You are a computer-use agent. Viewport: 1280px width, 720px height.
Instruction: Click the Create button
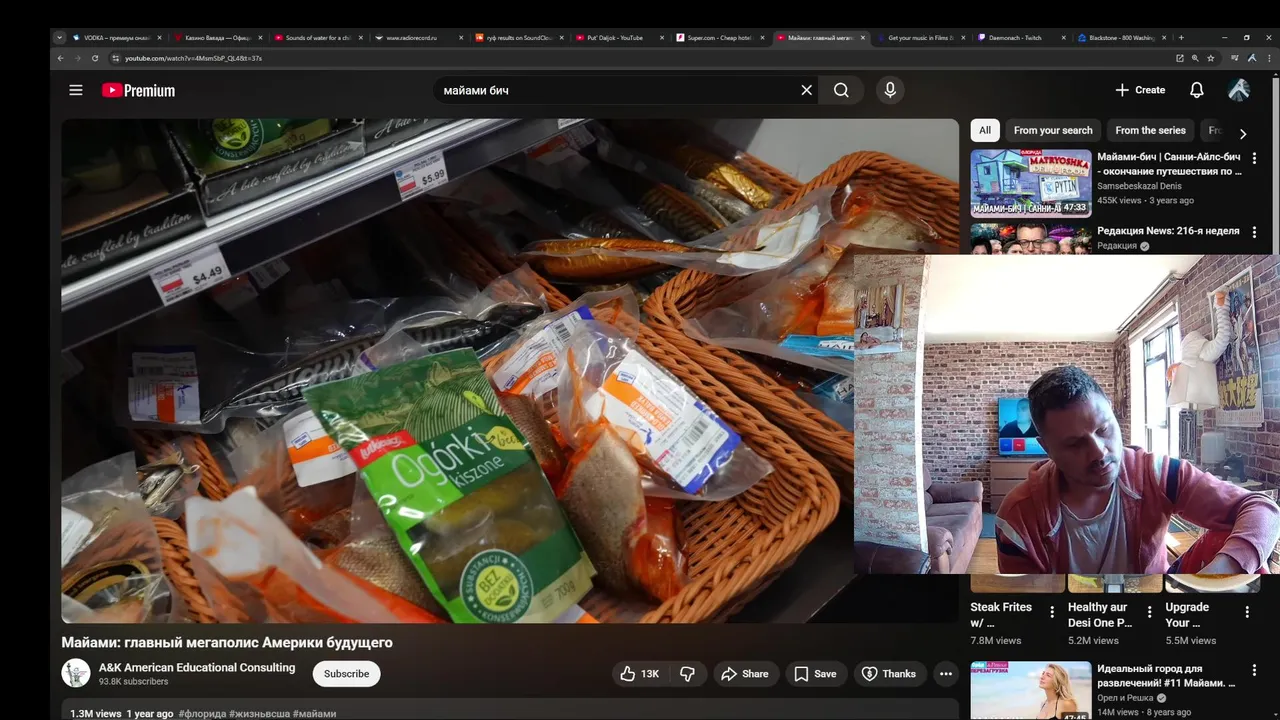click(1140, 90)
